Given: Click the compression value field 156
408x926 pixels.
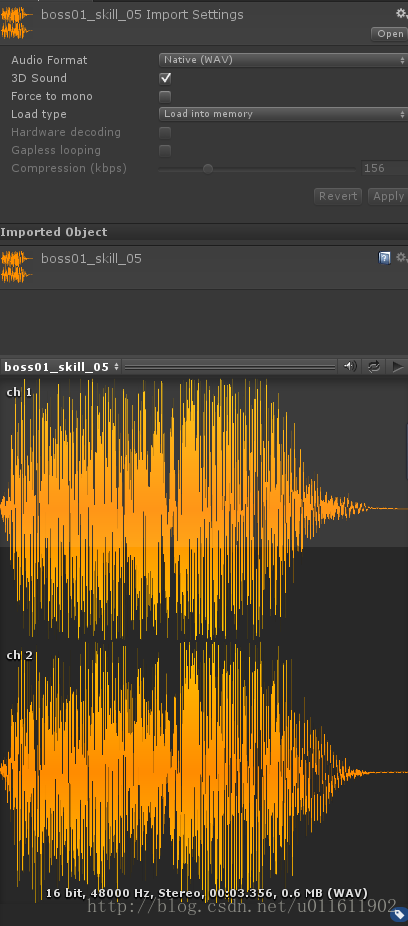Looking at the screenshot, I should tap(384, 168).
